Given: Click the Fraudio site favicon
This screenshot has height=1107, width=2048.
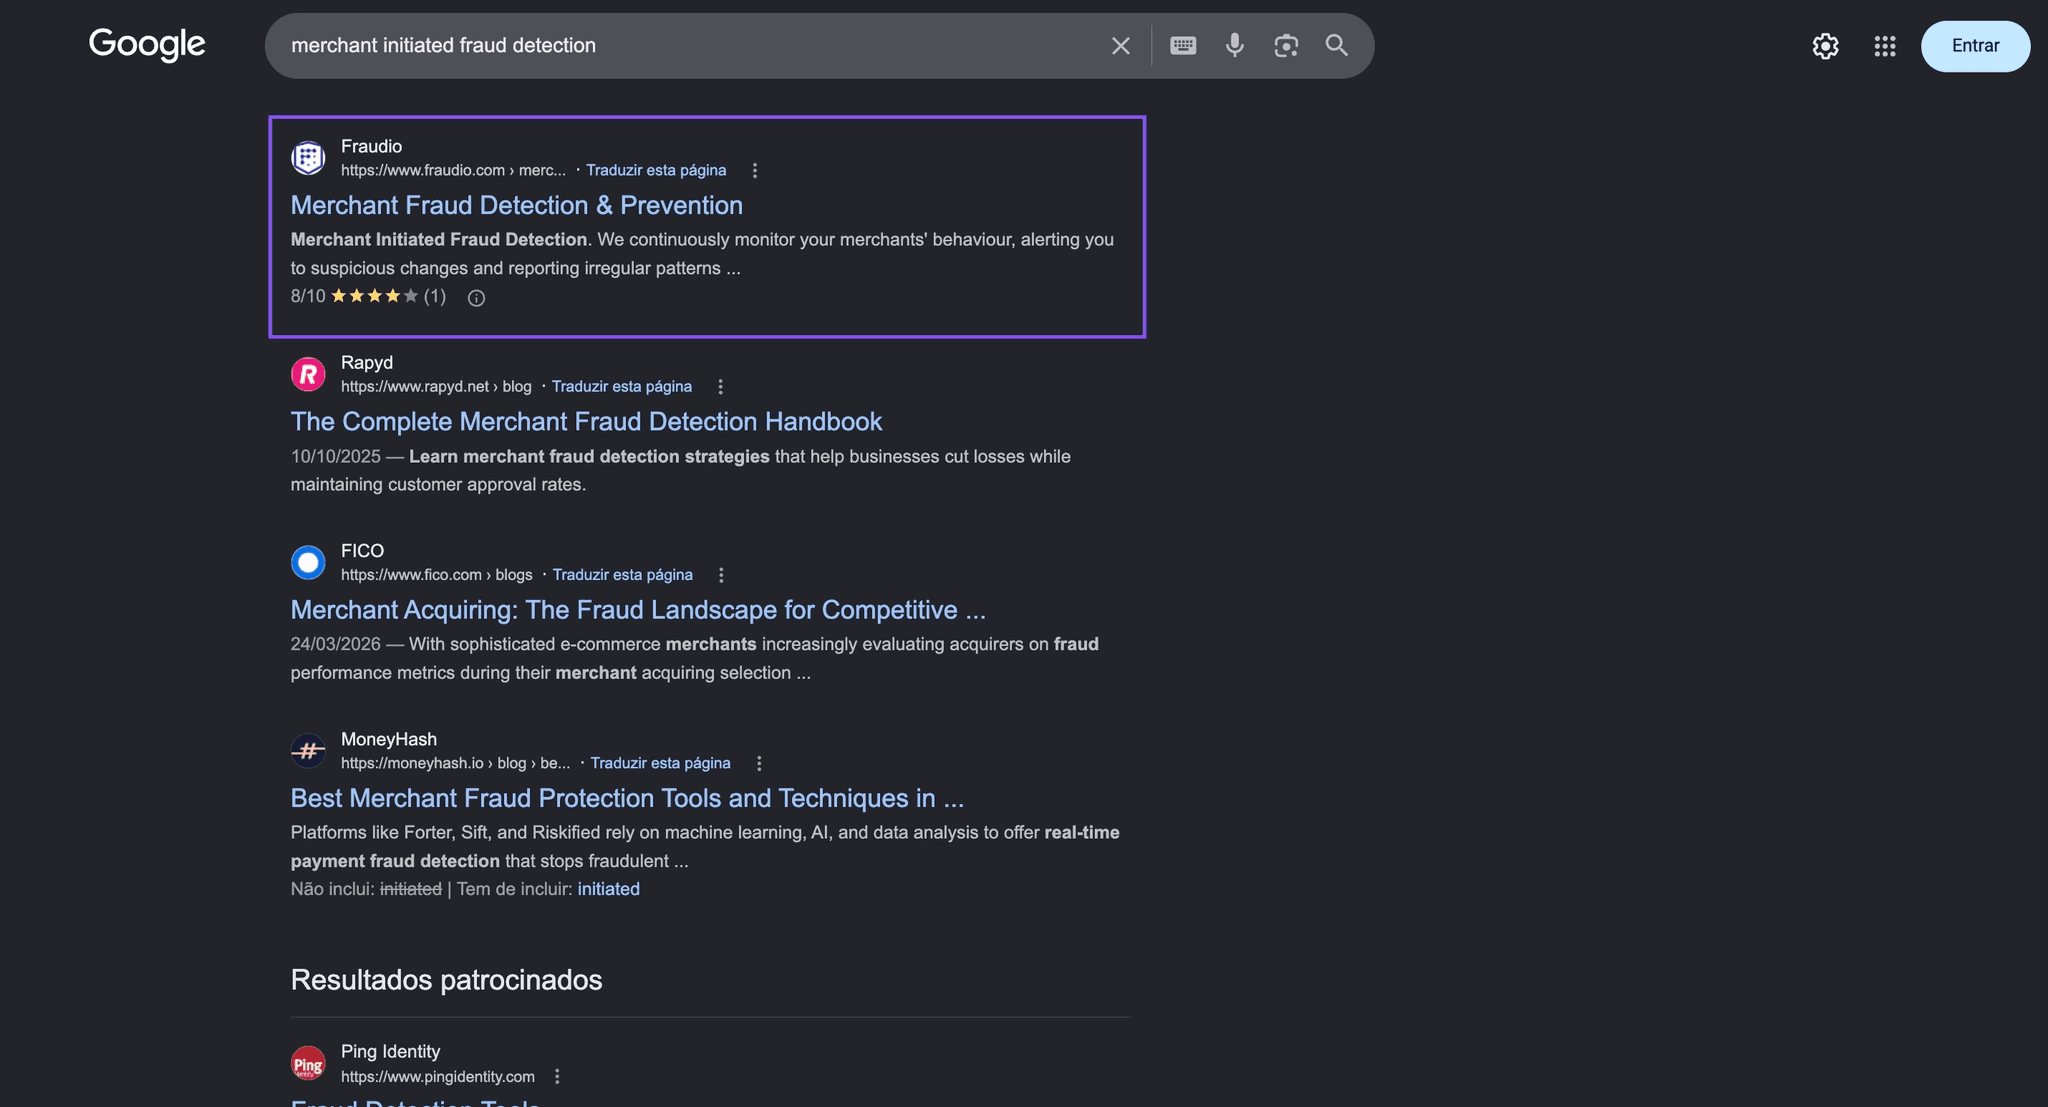Looking at the screenshot, I should (x=308, y=157).
